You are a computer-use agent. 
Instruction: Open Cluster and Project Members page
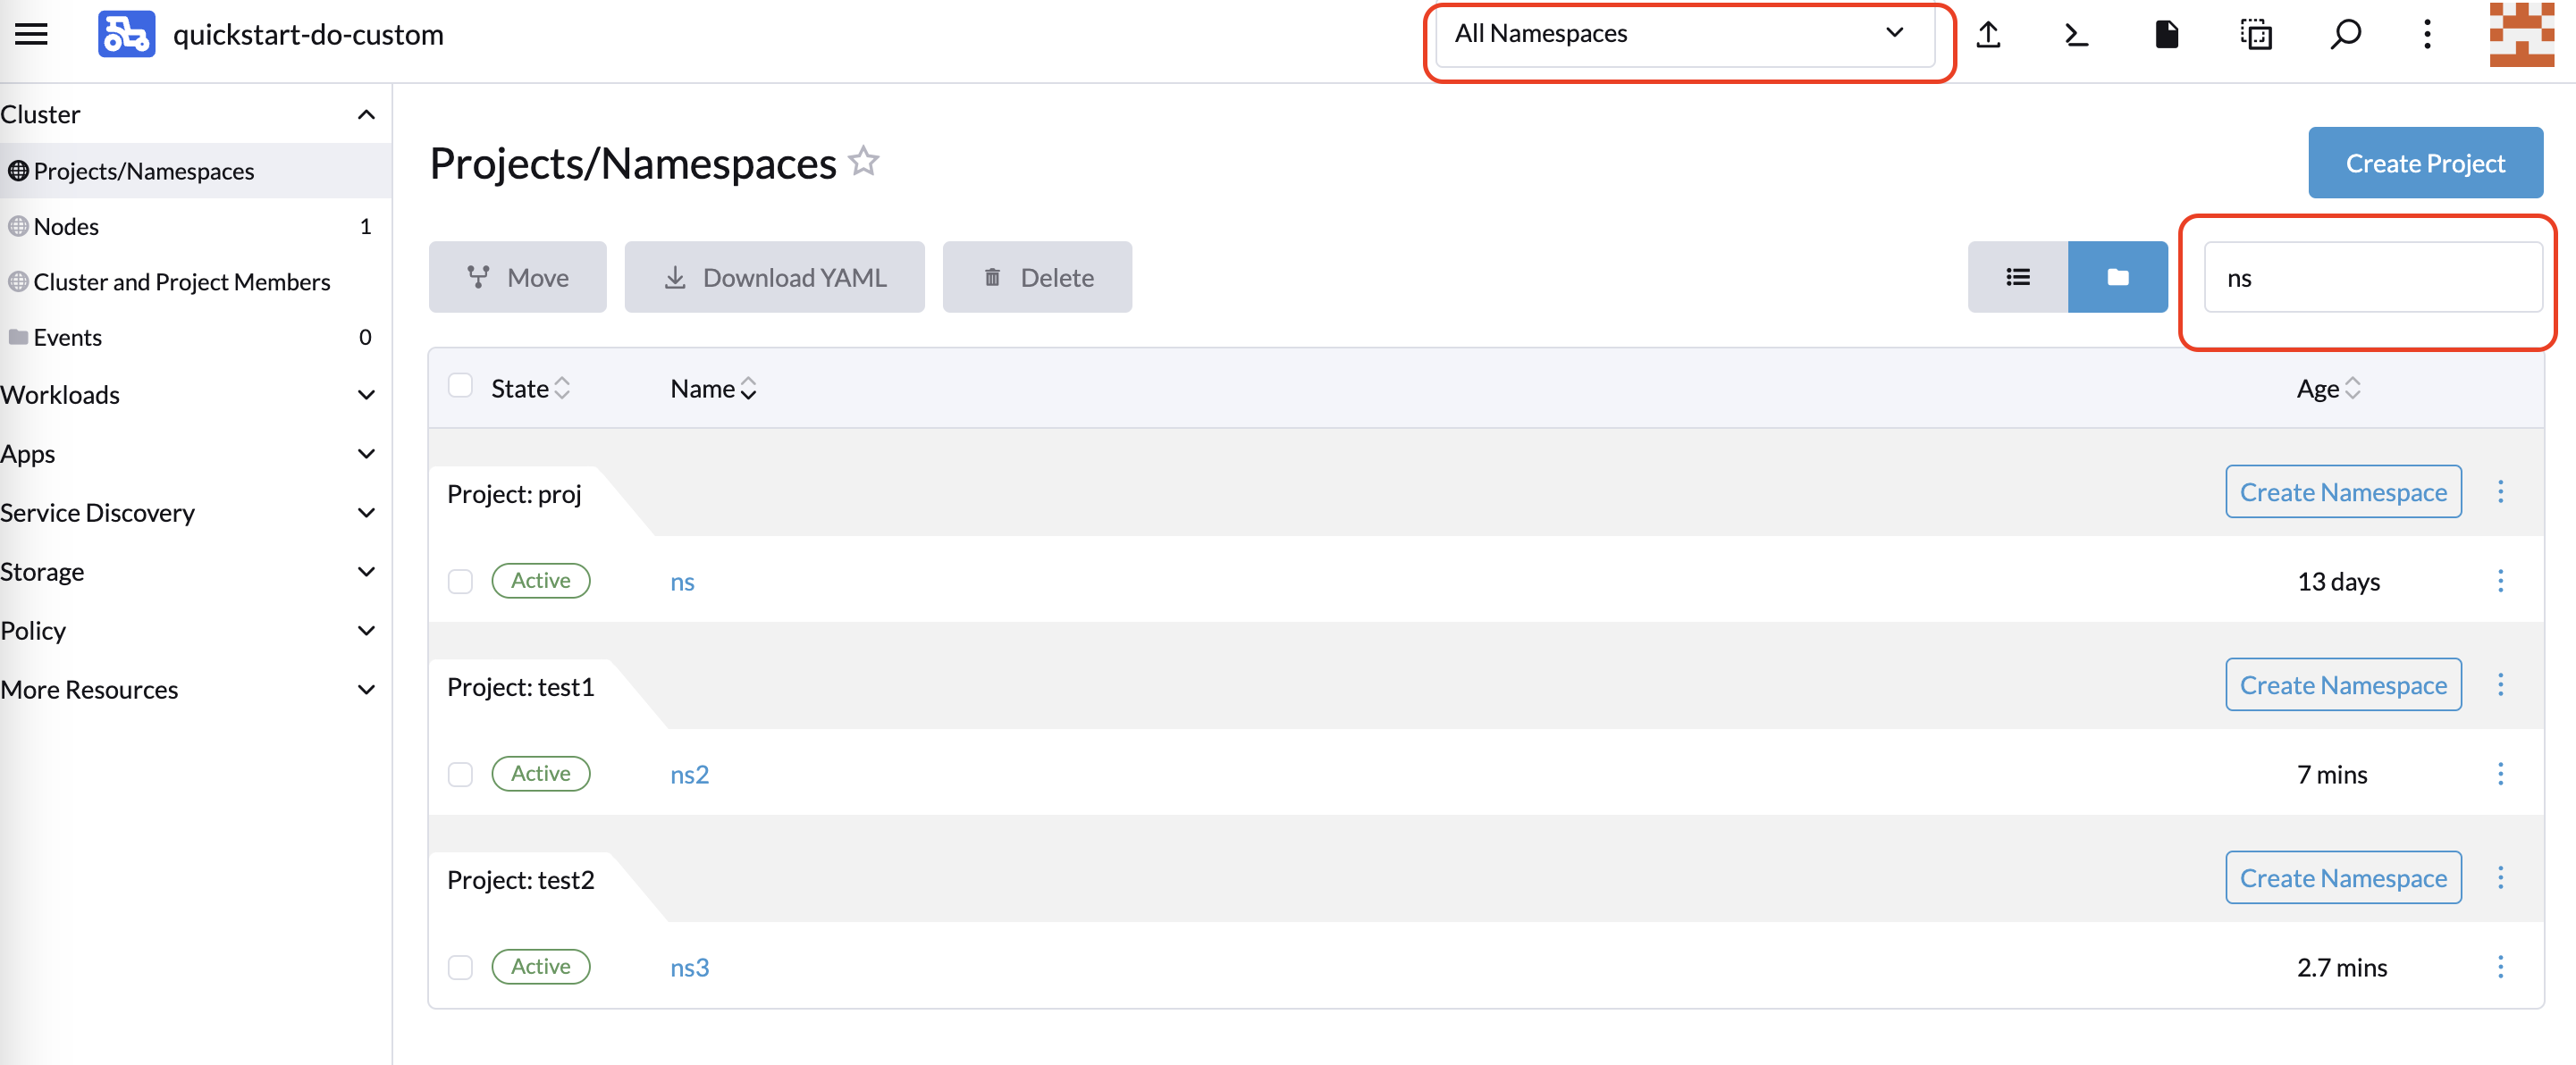click(x=181, y=281)
